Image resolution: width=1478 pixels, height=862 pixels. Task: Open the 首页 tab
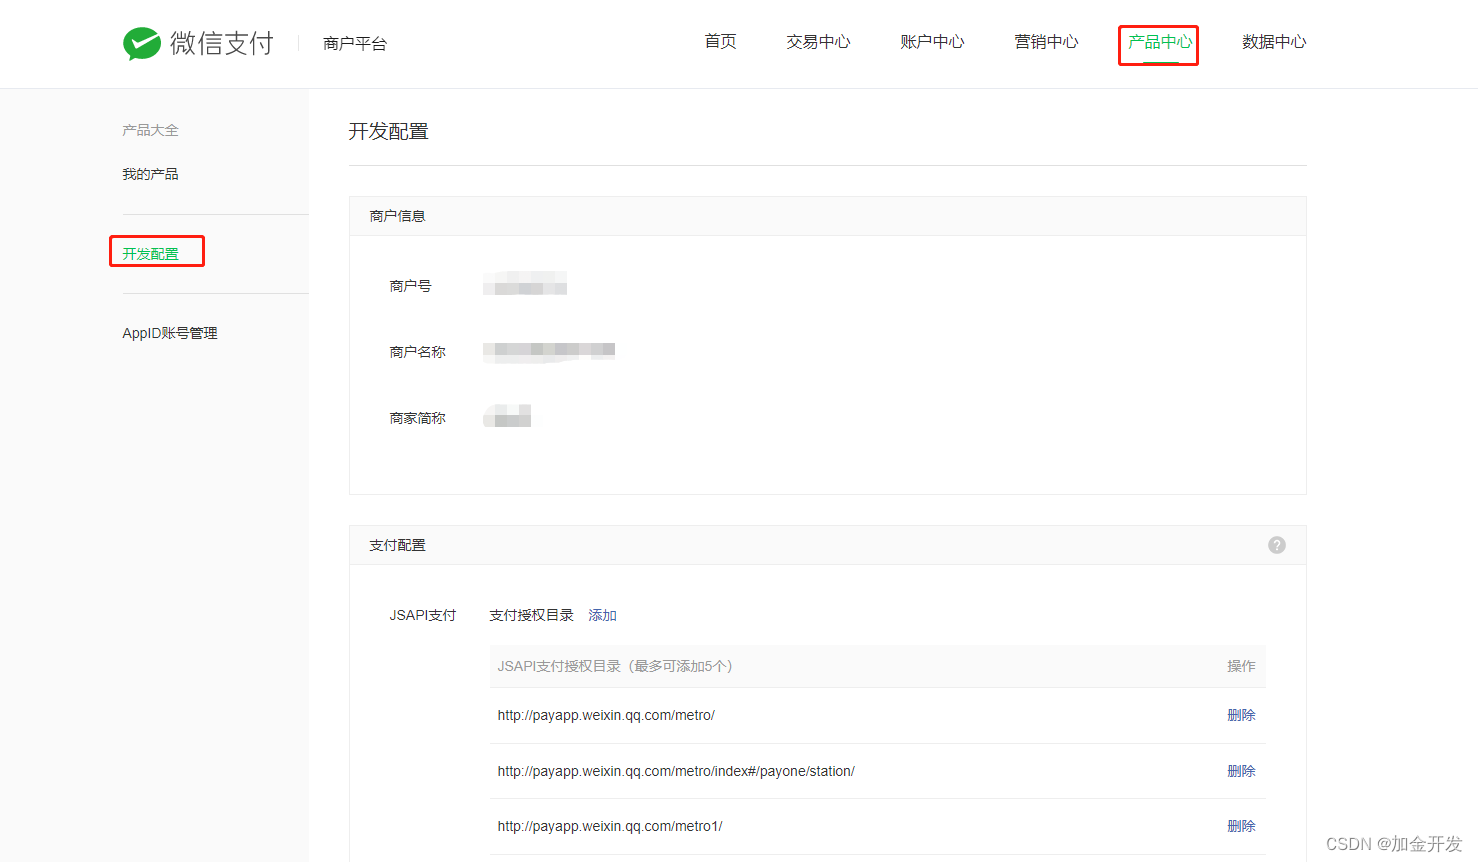[720, 41]
